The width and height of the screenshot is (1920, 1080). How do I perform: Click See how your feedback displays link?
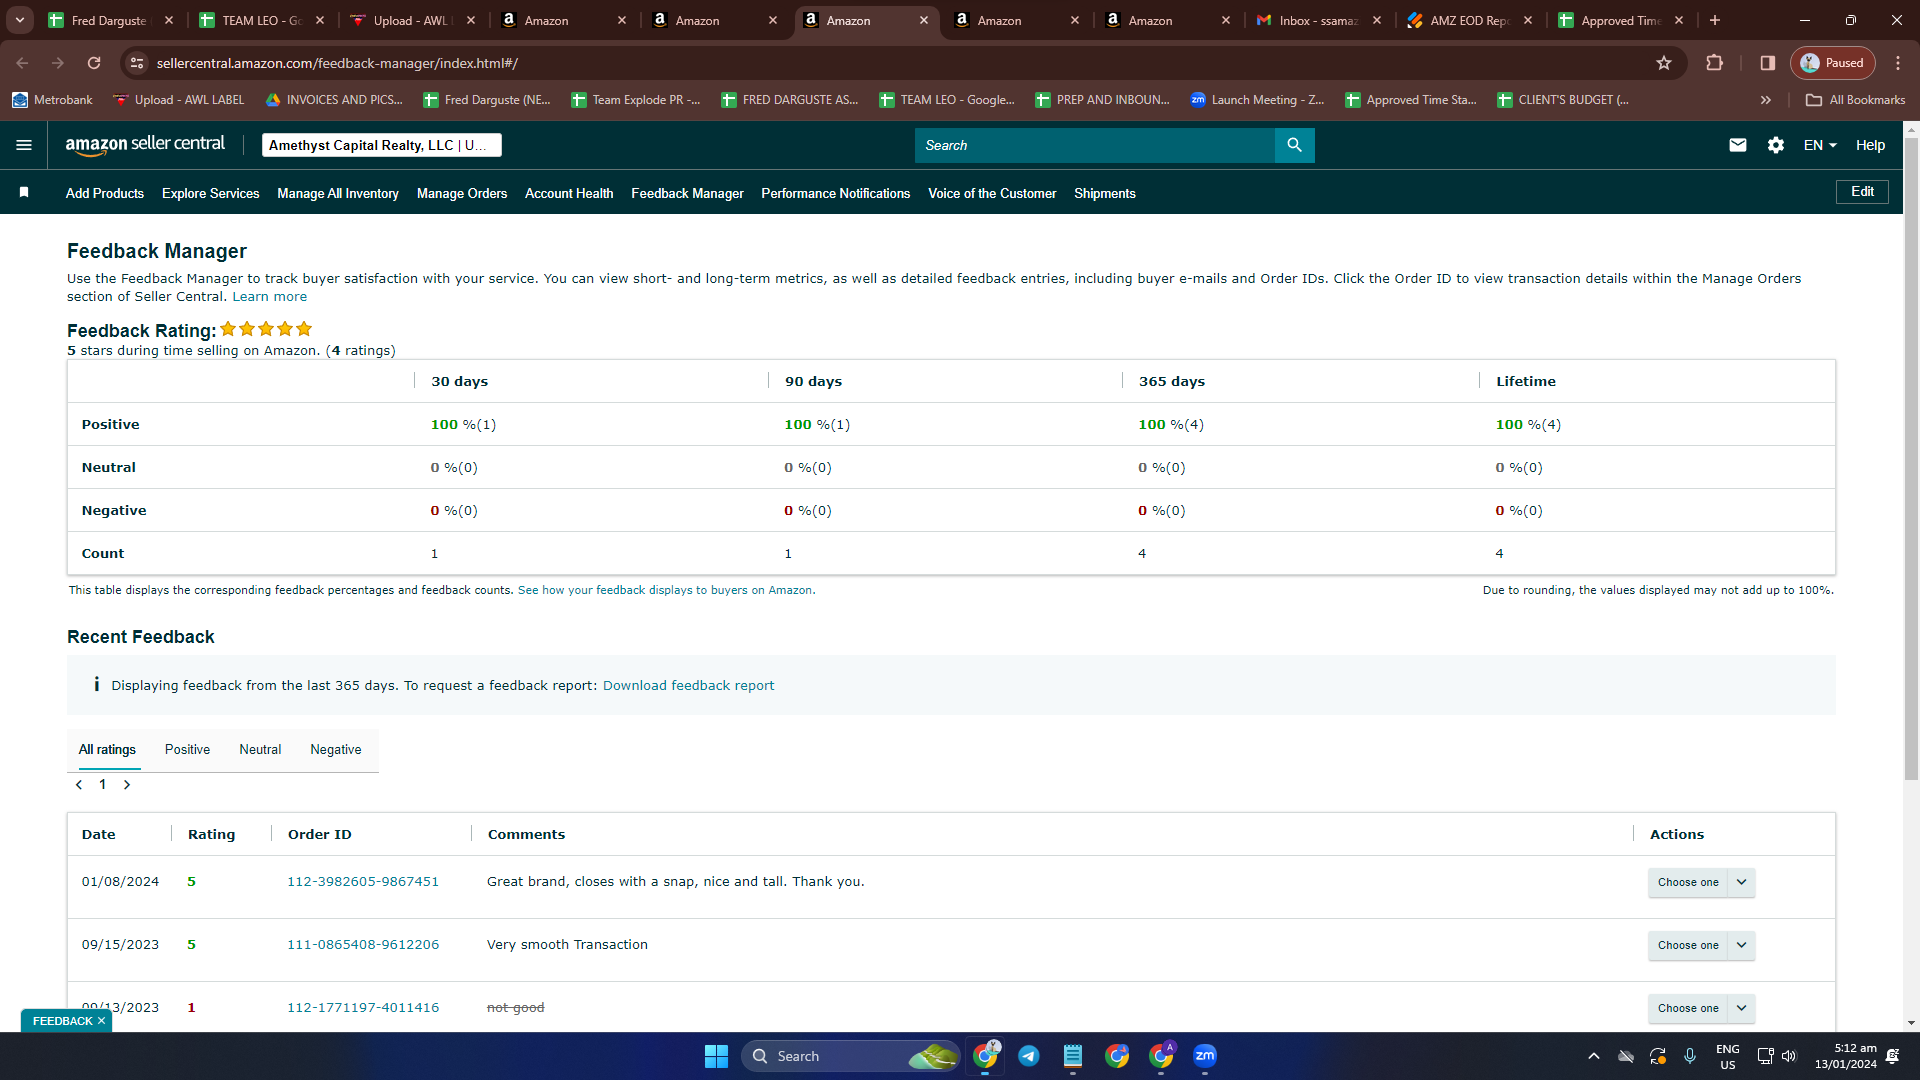(x=667, y=591)
